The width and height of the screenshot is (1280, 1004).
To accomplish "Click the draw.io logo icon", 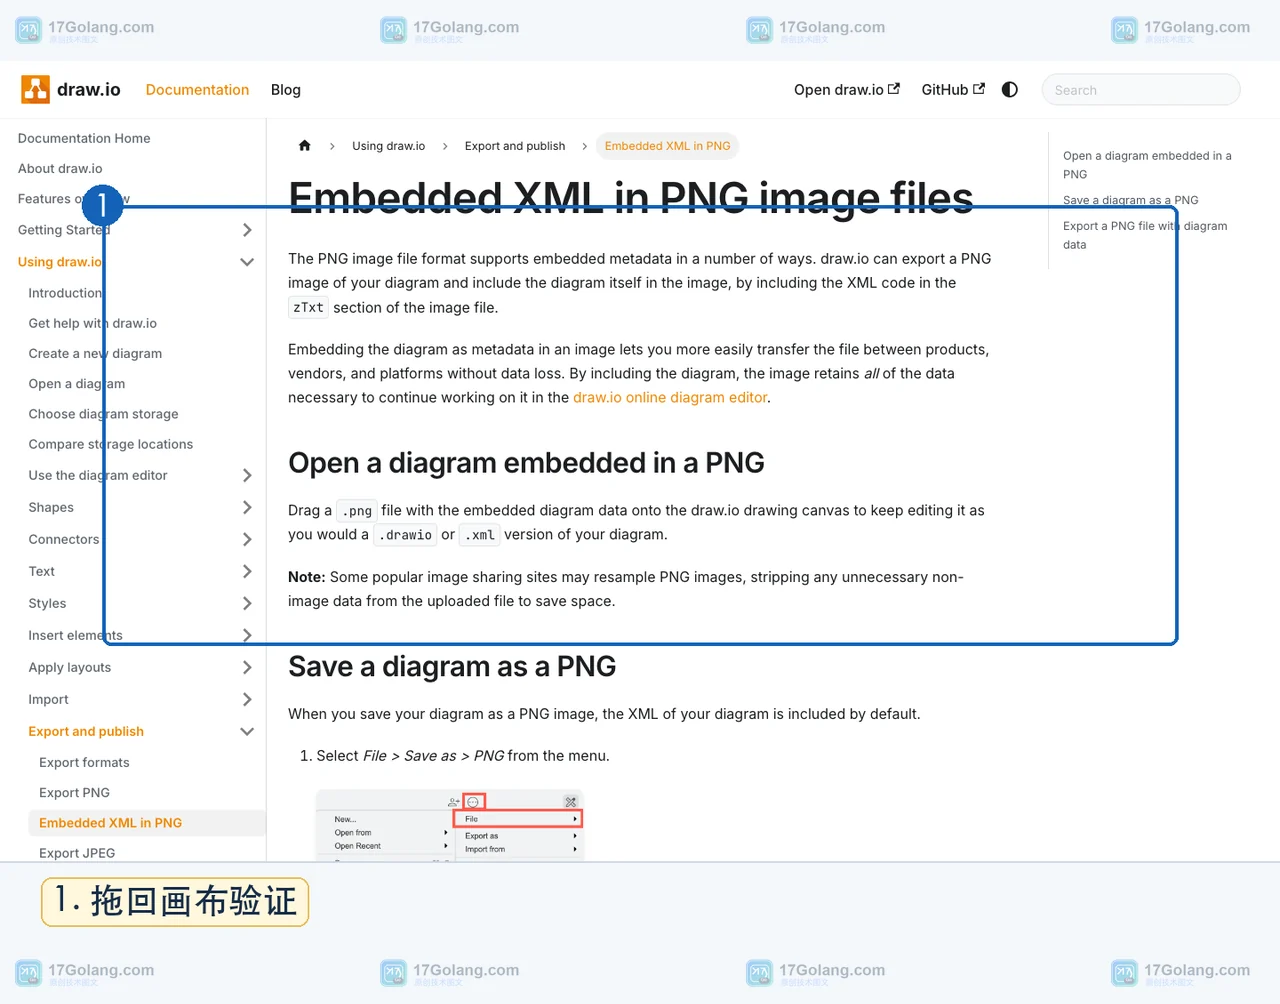I will [x=36, y=89].
